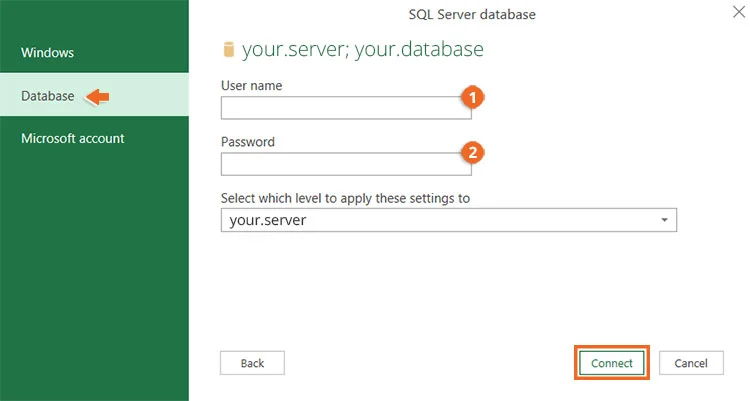Click the 'your.server; your.database' heading text
The height and width of the screenshot is (401, 750).
click(363, 50)
